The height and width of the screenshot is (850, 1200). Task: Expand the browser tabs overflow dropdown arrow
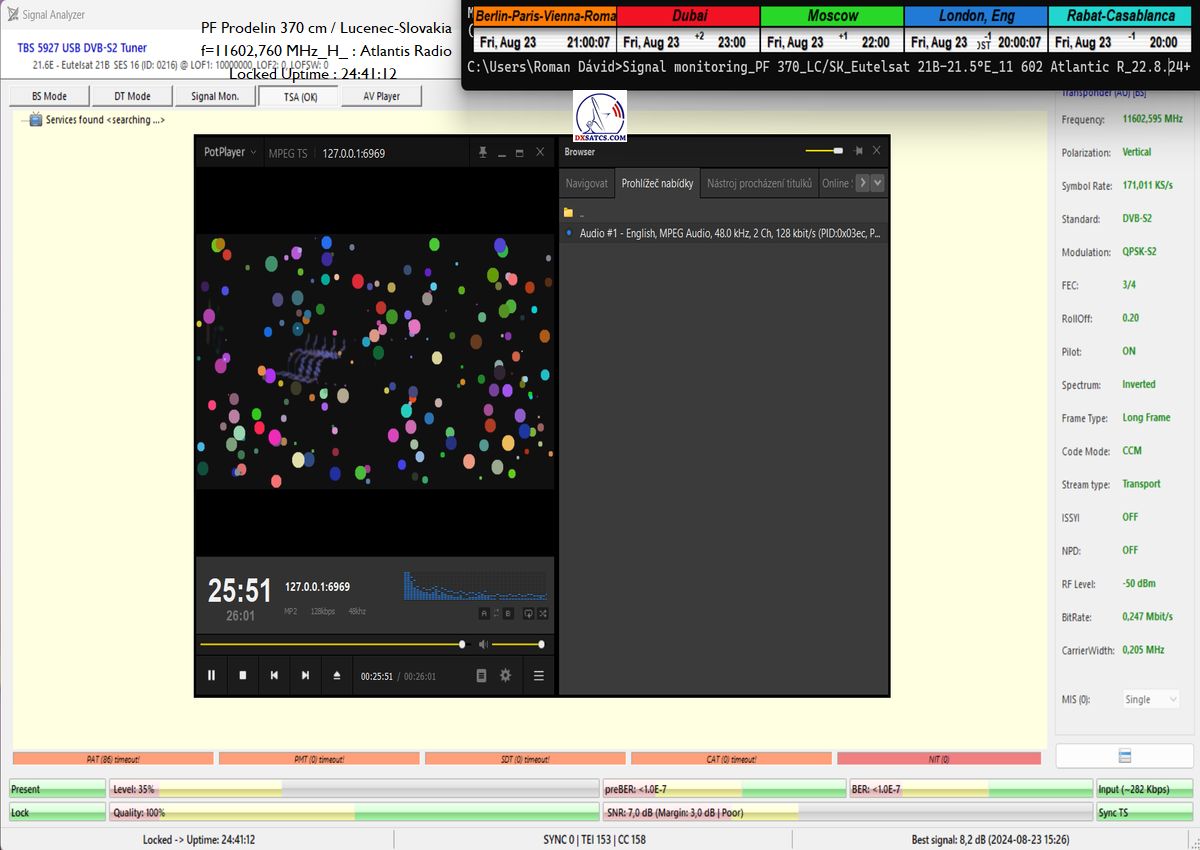coord(878,183)
